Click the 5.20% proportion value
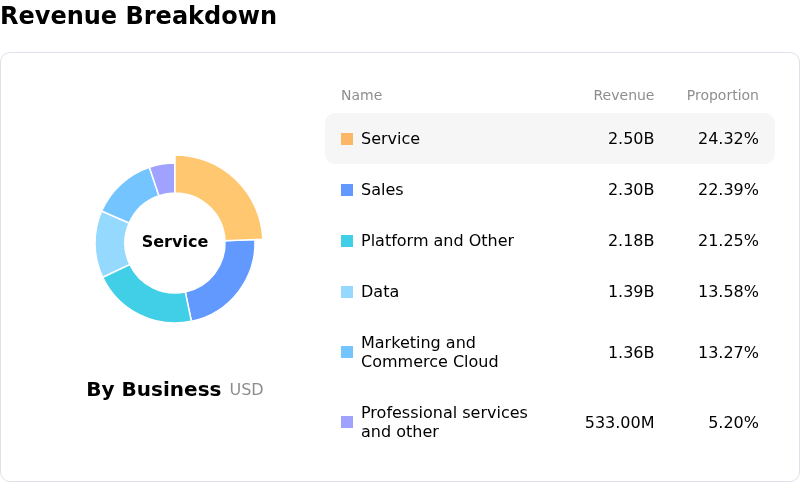 point(733,422)
